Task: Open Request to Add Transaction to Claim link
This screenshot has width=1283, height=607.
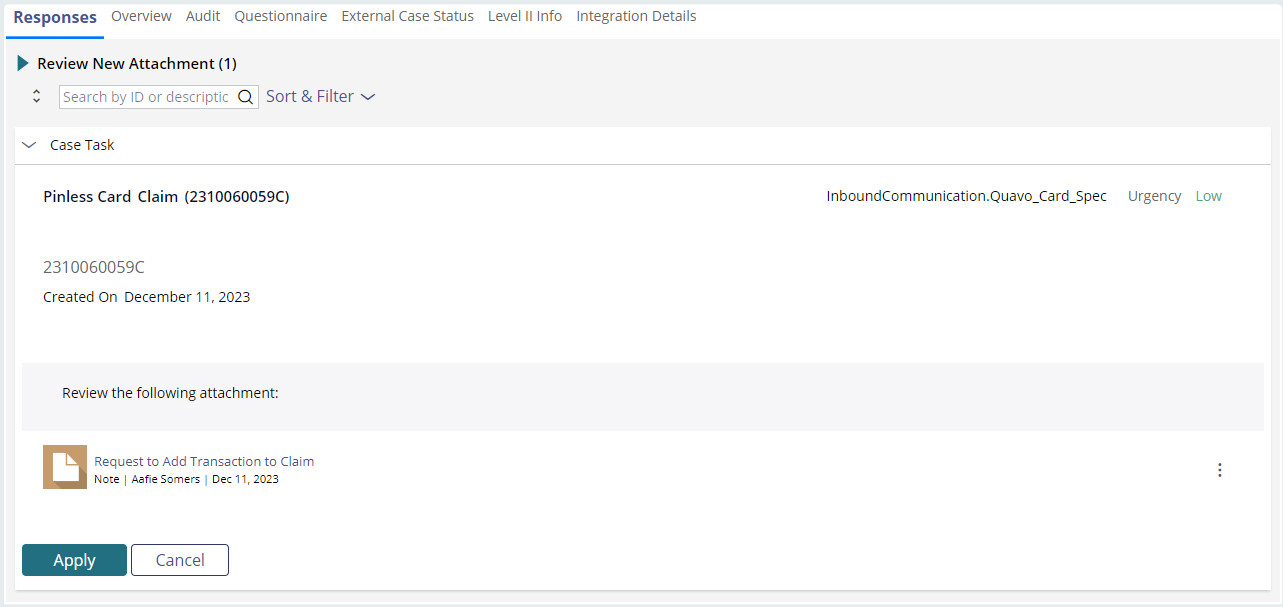Action: 204,461
